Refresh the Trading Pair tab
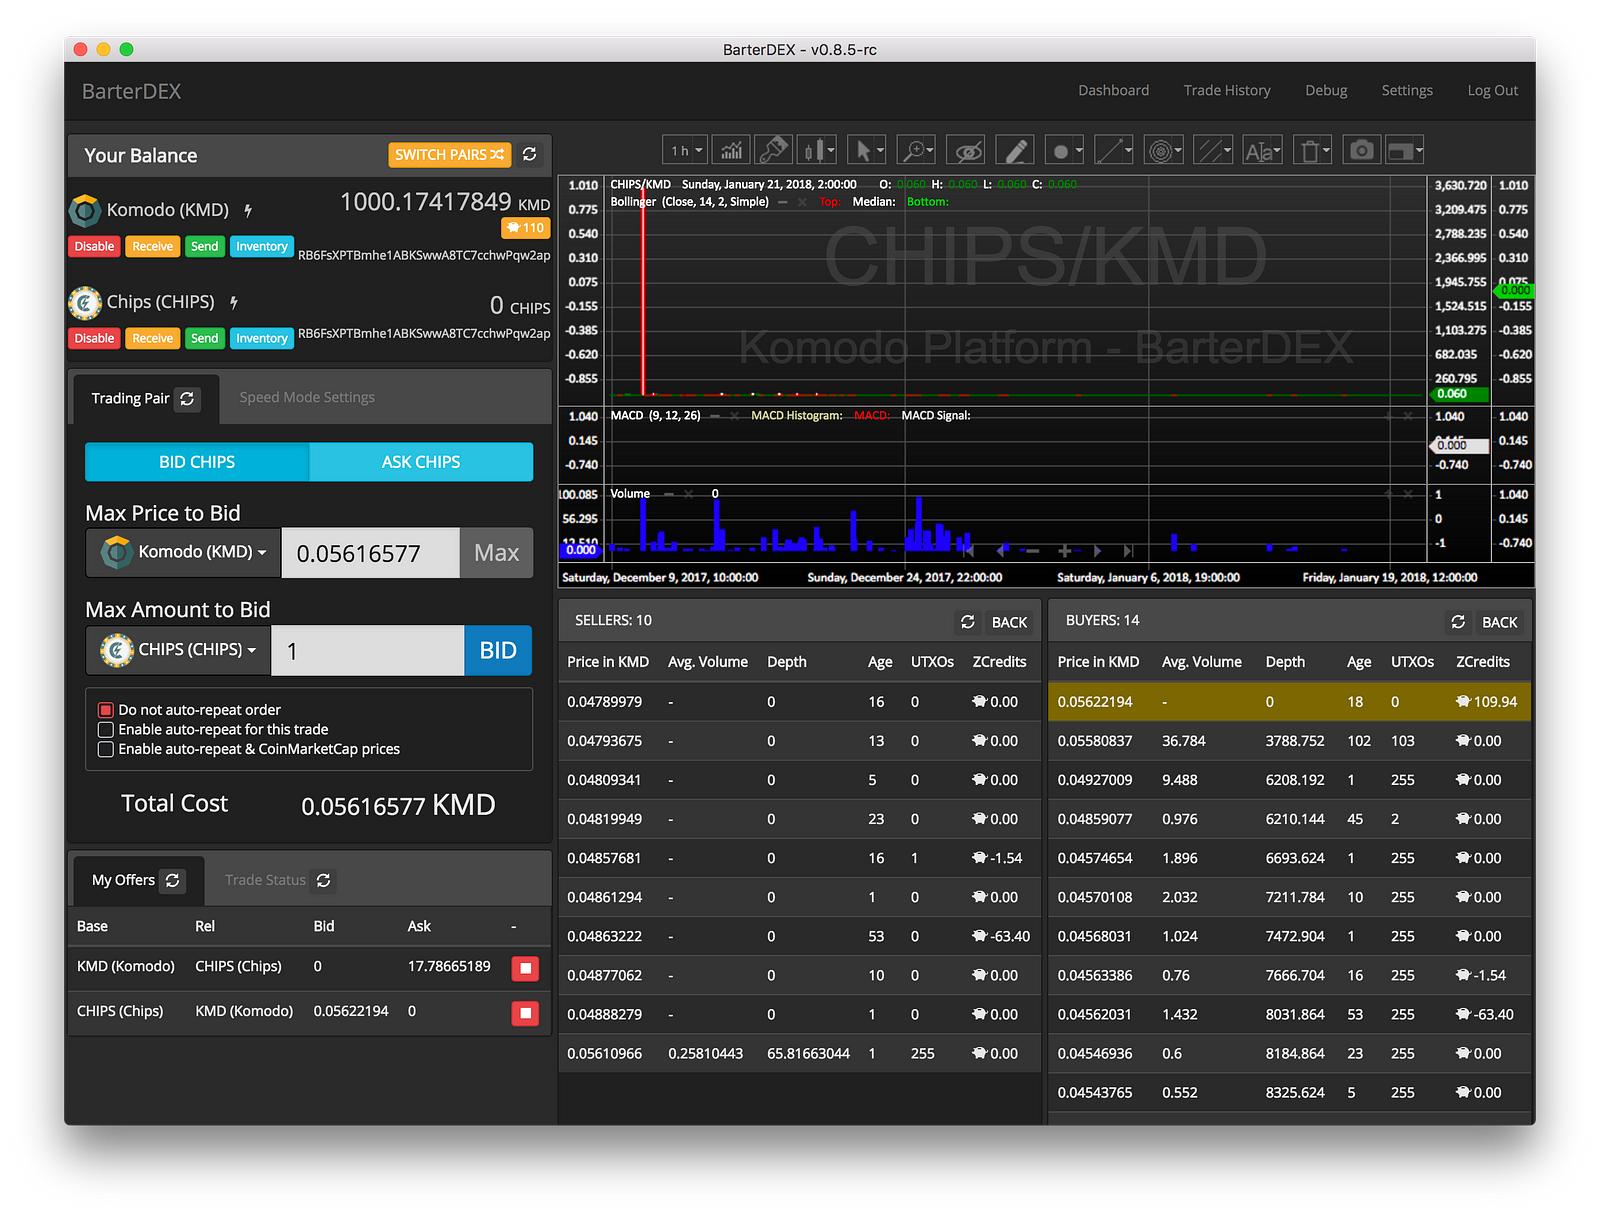Image resolution: width=1600 pixels, height=1217 pixels. 187,399
